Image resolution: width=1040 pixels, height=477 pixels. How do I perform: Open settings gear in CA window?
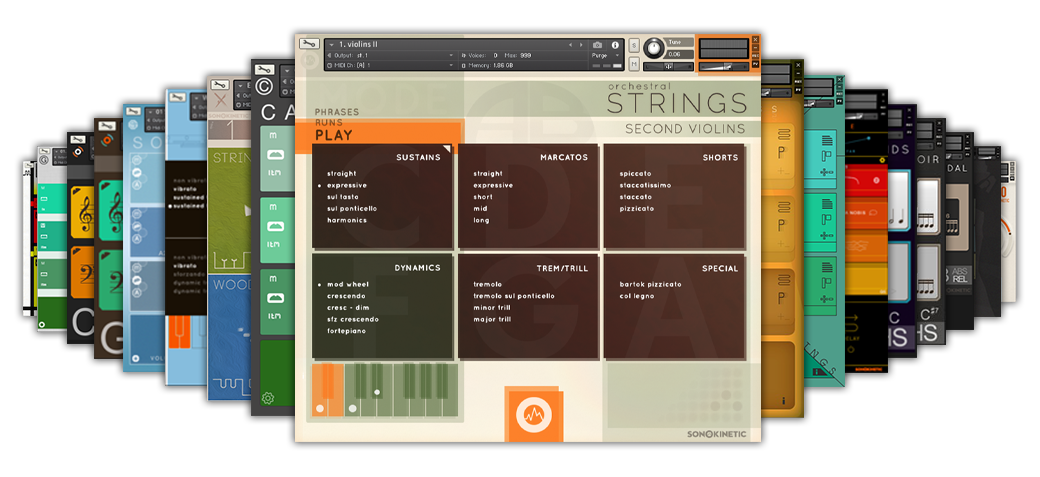268,399
